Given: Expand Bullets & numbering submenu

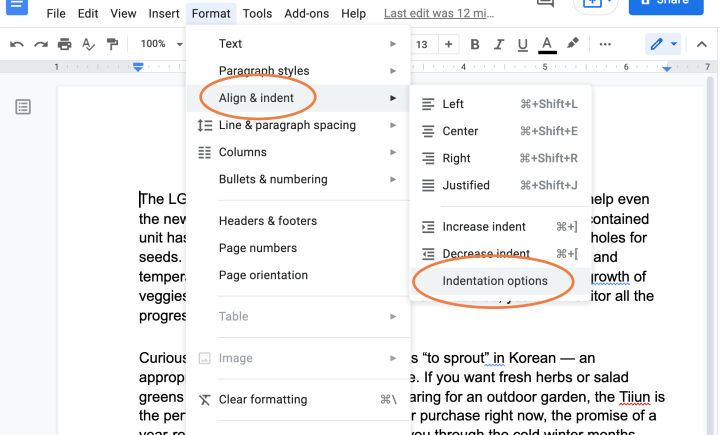Looking at the screenshot, I should 298,179.
